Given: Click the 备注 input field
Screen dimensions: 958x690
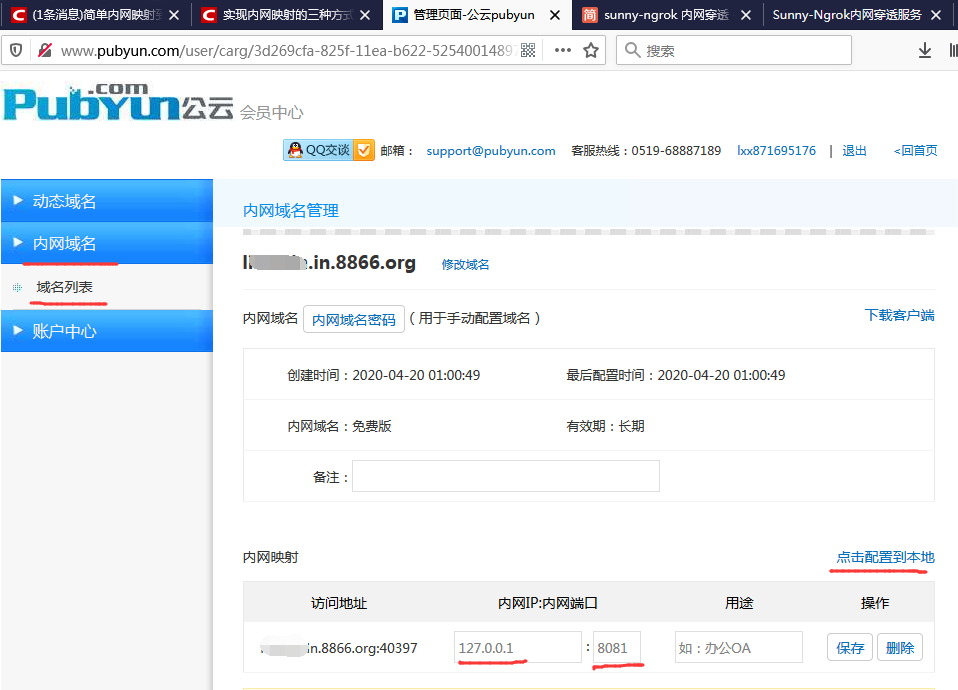Looking at the screenshot, I should 506,476.
